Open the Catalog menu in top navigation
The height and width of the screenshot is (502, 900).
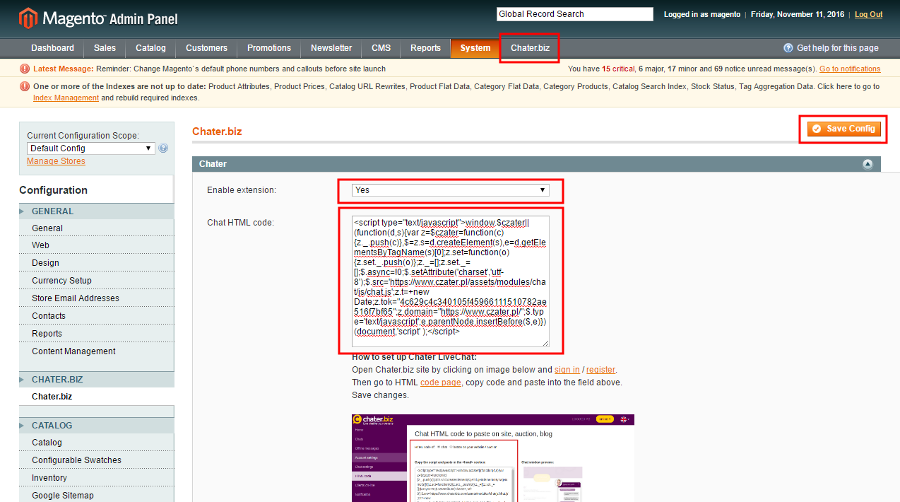coord(150,48)
